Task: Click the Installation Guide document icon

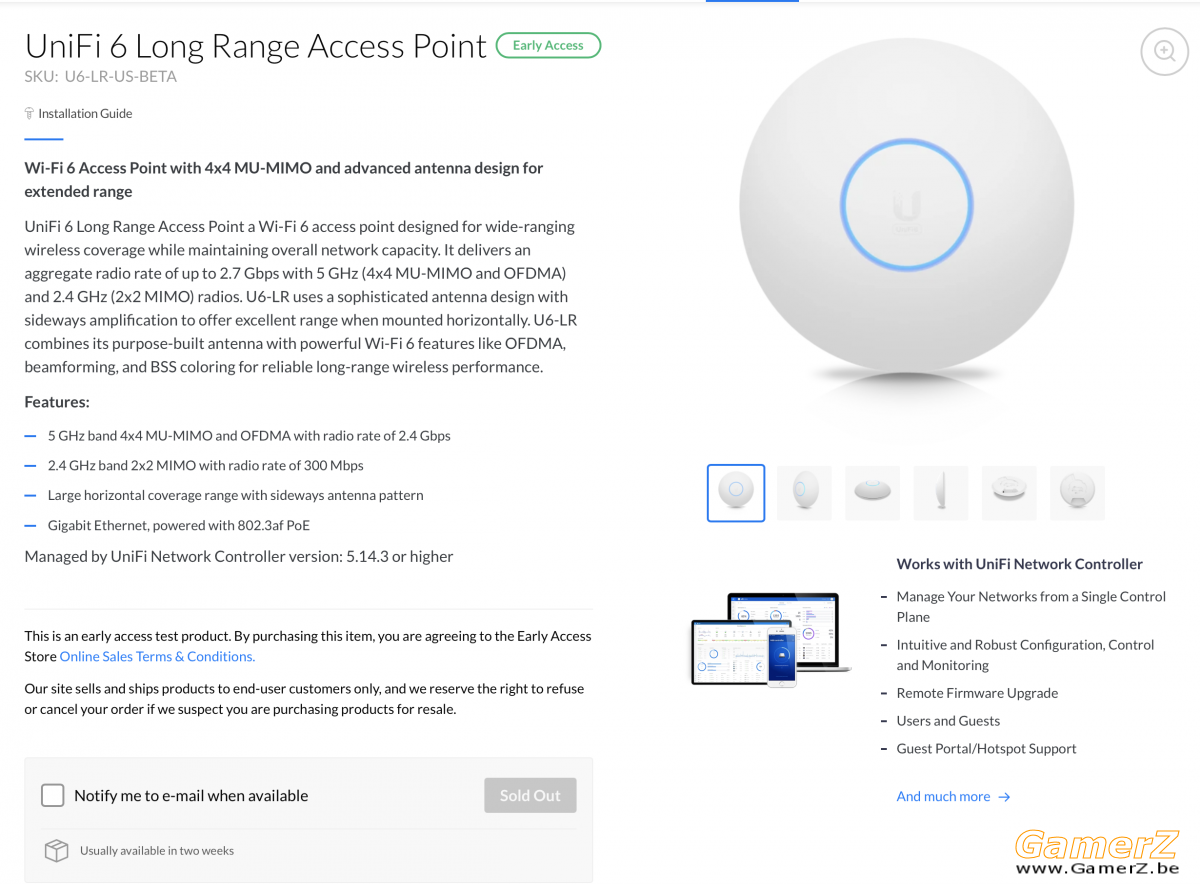Action: click(30, 113)
